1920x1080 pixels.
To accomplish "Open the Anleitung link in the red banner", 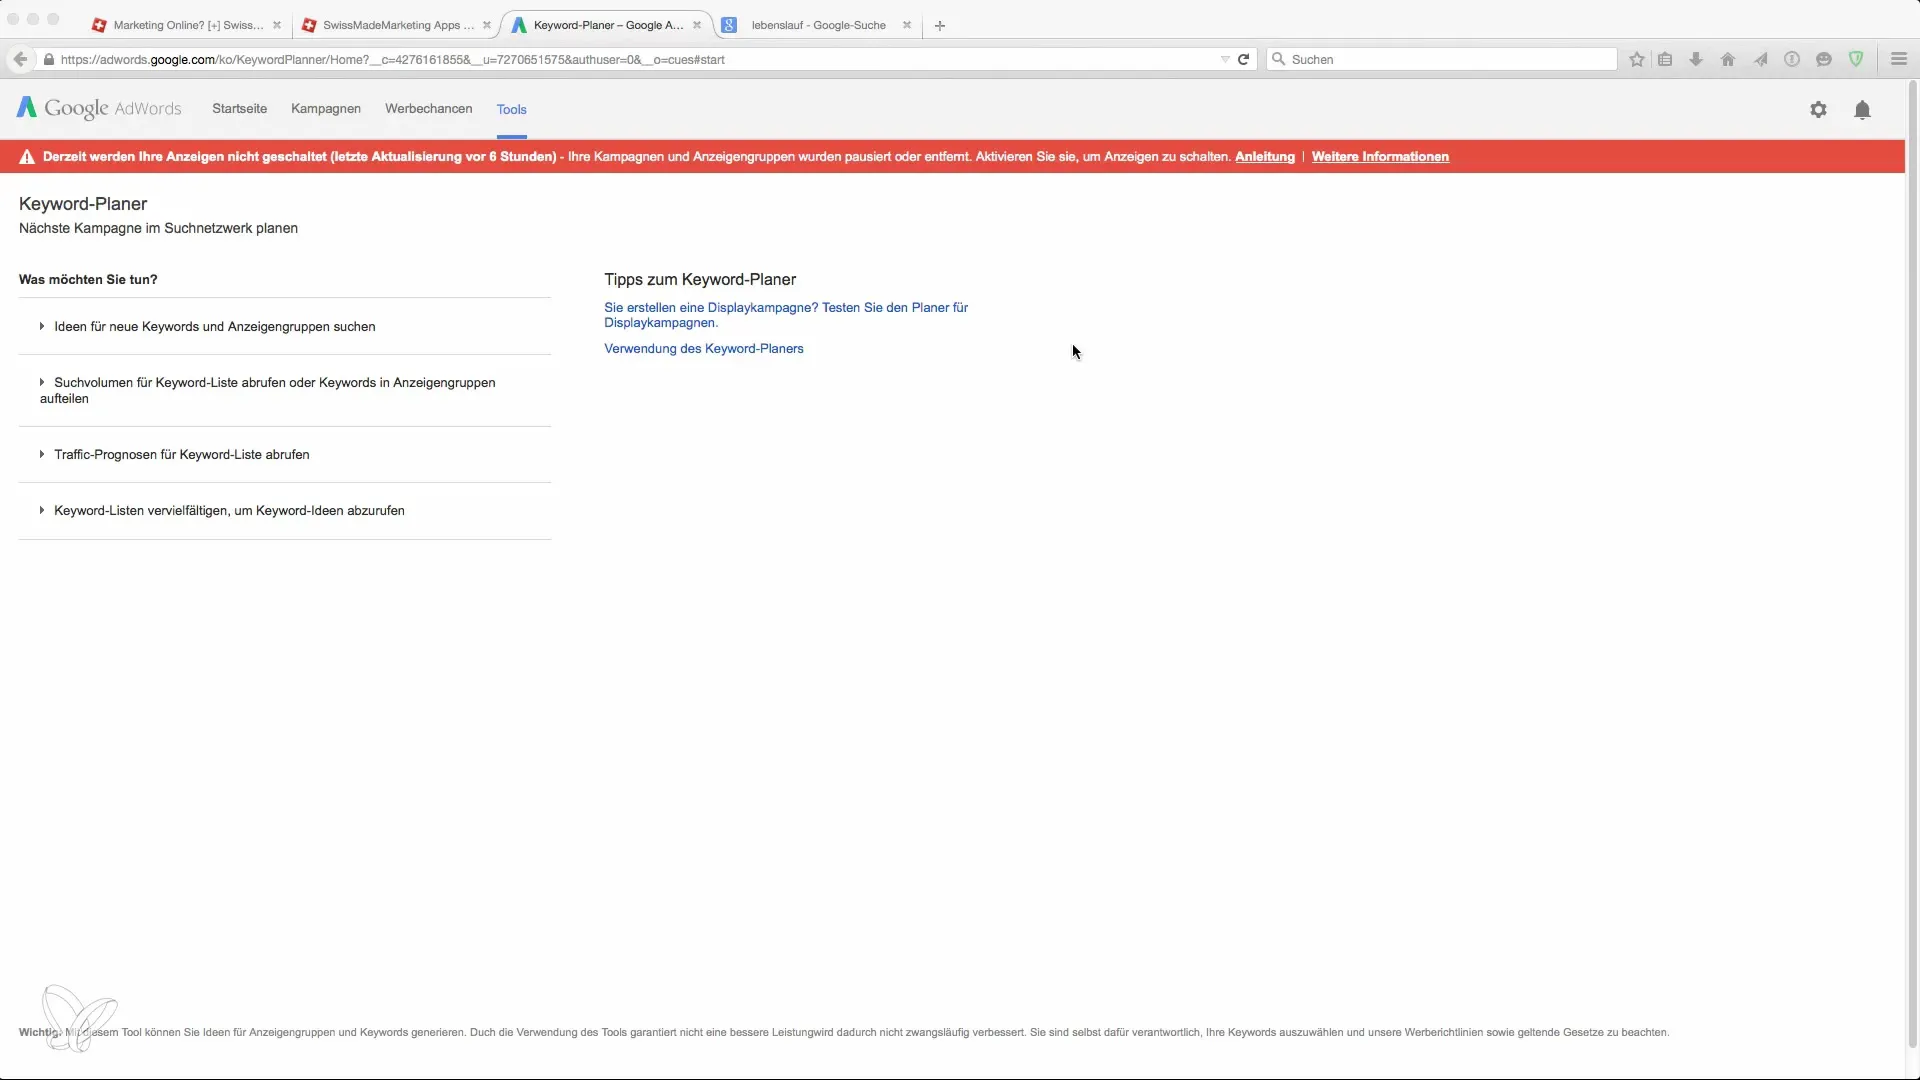I will [1264, 157].
